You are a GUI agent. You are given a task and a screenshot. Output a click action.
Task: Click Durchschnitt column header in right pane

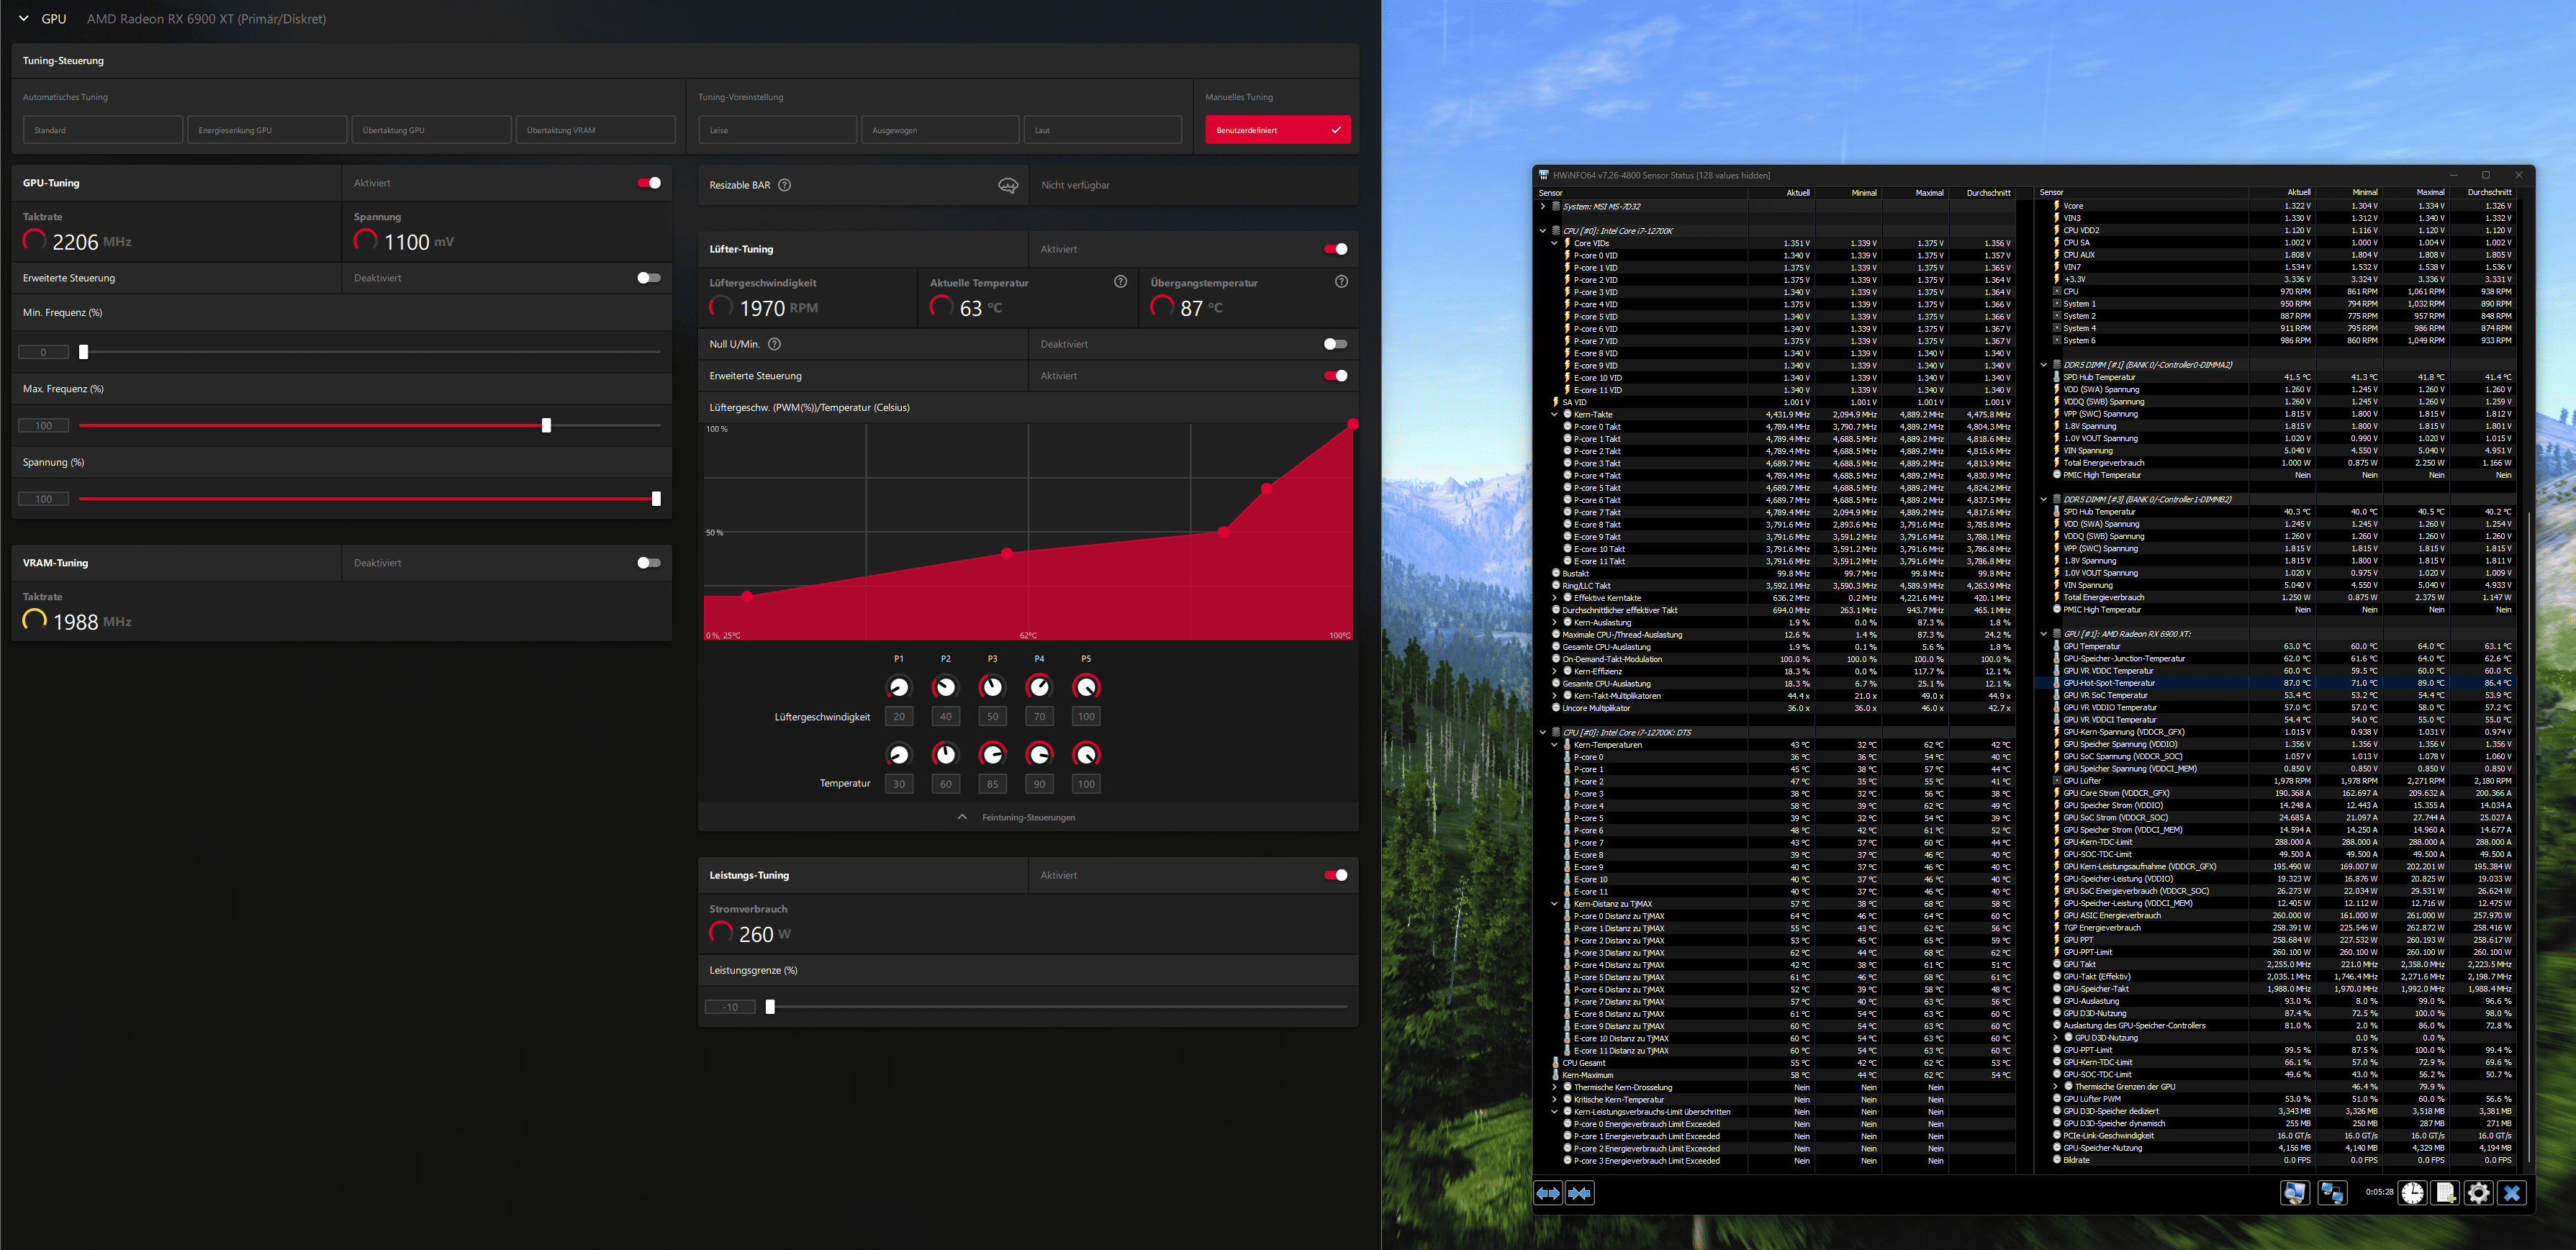[2483, 192]
